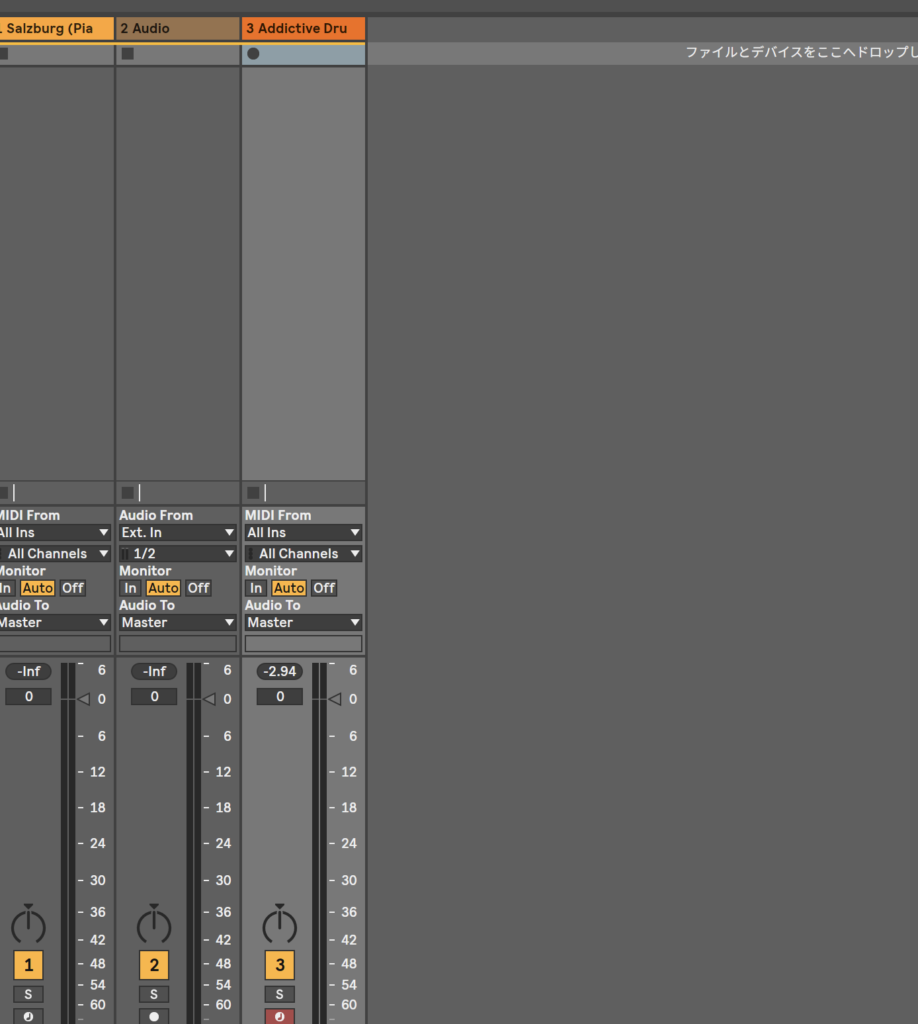Open the Ext. In audio input dropdown
The width and height of the screenshot is (918, 1024).
pos(178,533)
